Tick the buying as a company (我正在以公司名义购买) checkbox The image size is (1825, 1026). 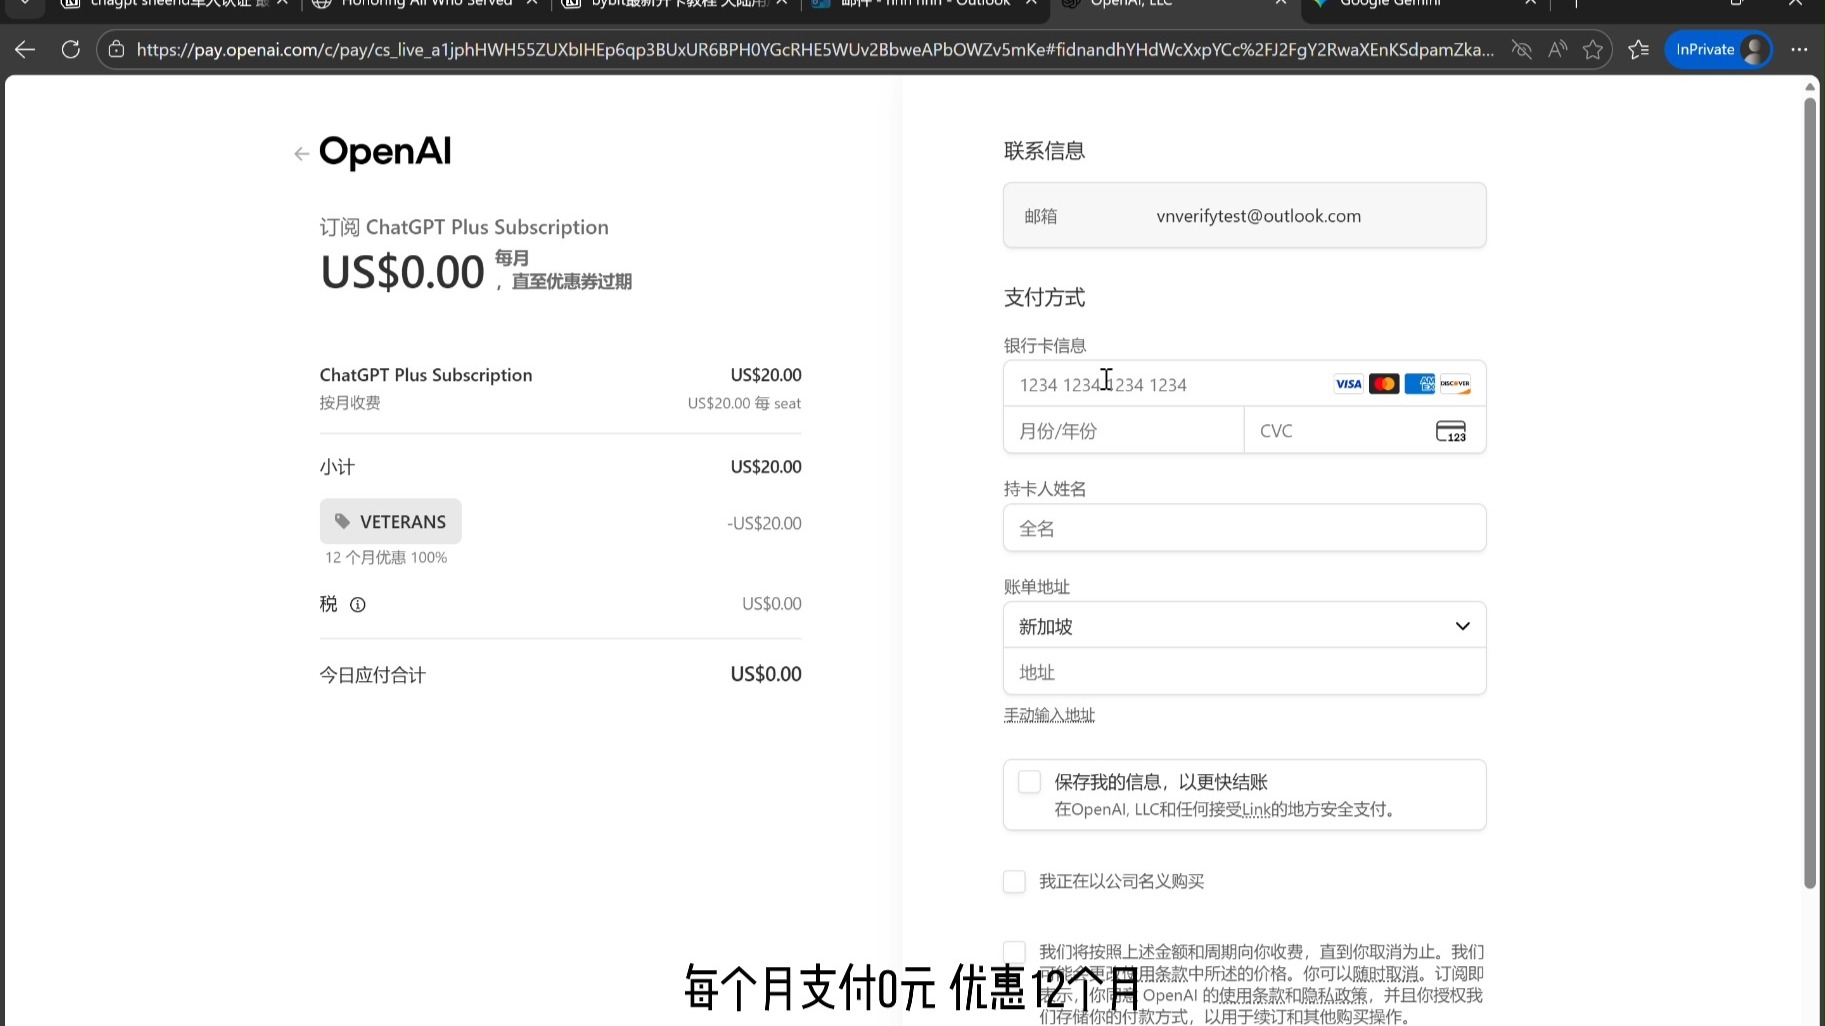[1014, 881]
